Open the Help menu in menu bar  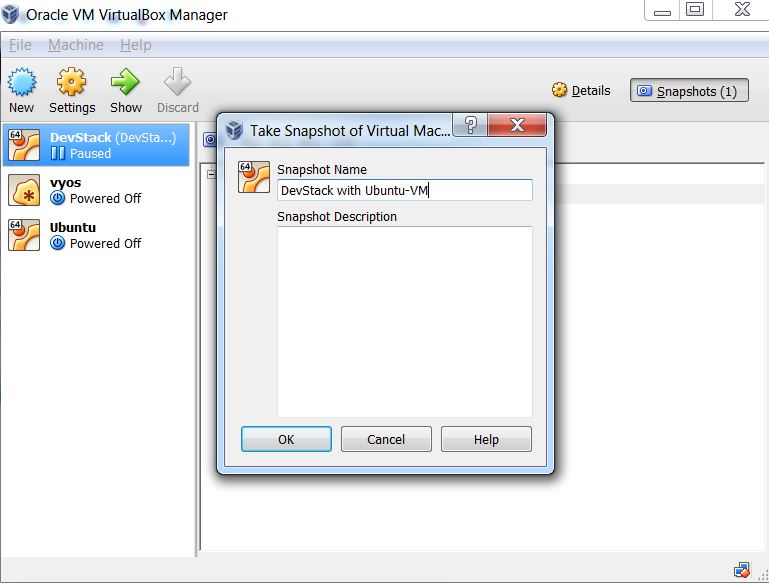coord(136,45)
